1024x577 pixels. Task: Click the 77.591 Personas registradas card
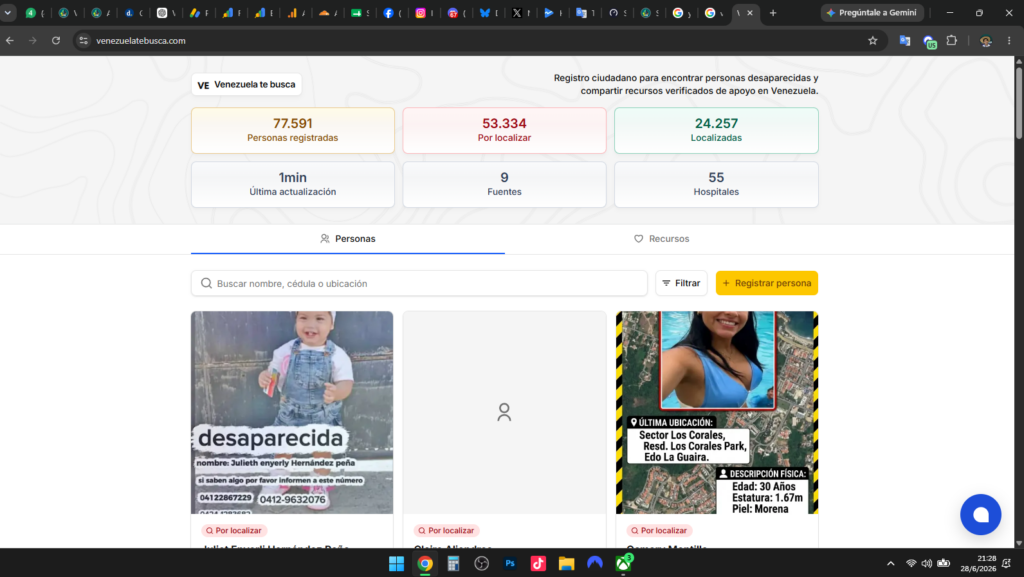click(x=293, y=131)
